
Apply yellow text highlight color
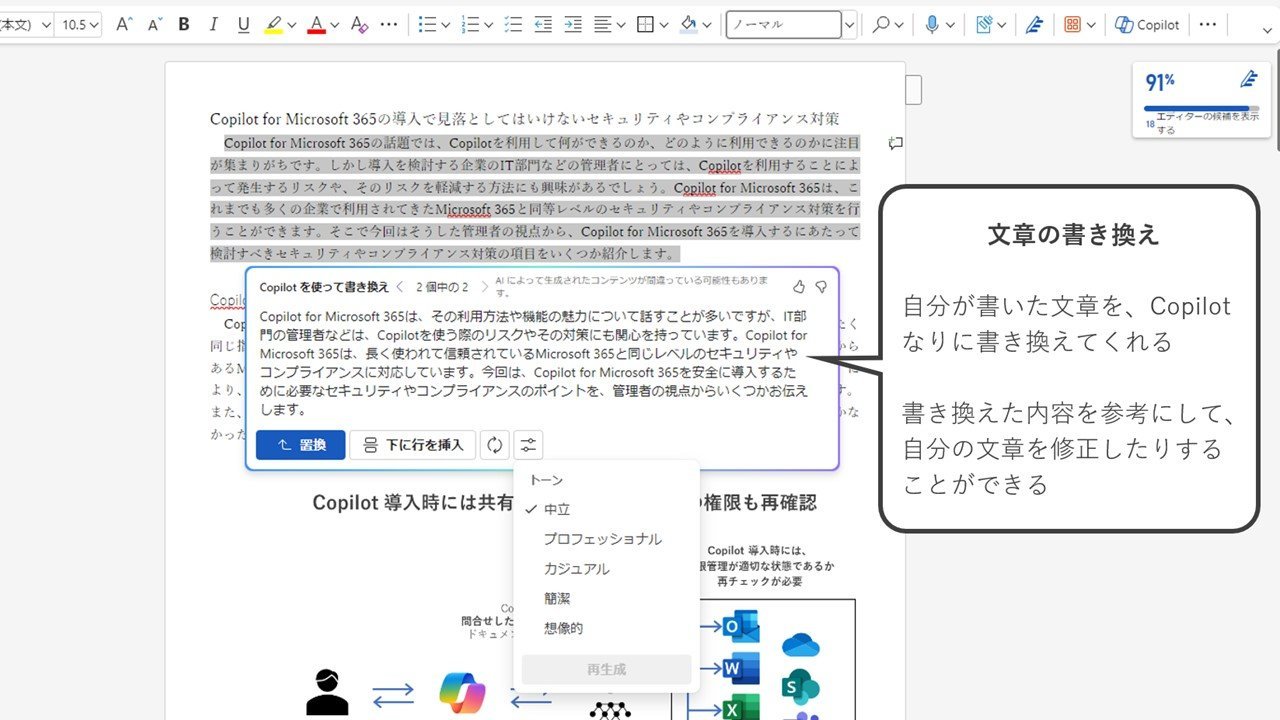point(273,24)
